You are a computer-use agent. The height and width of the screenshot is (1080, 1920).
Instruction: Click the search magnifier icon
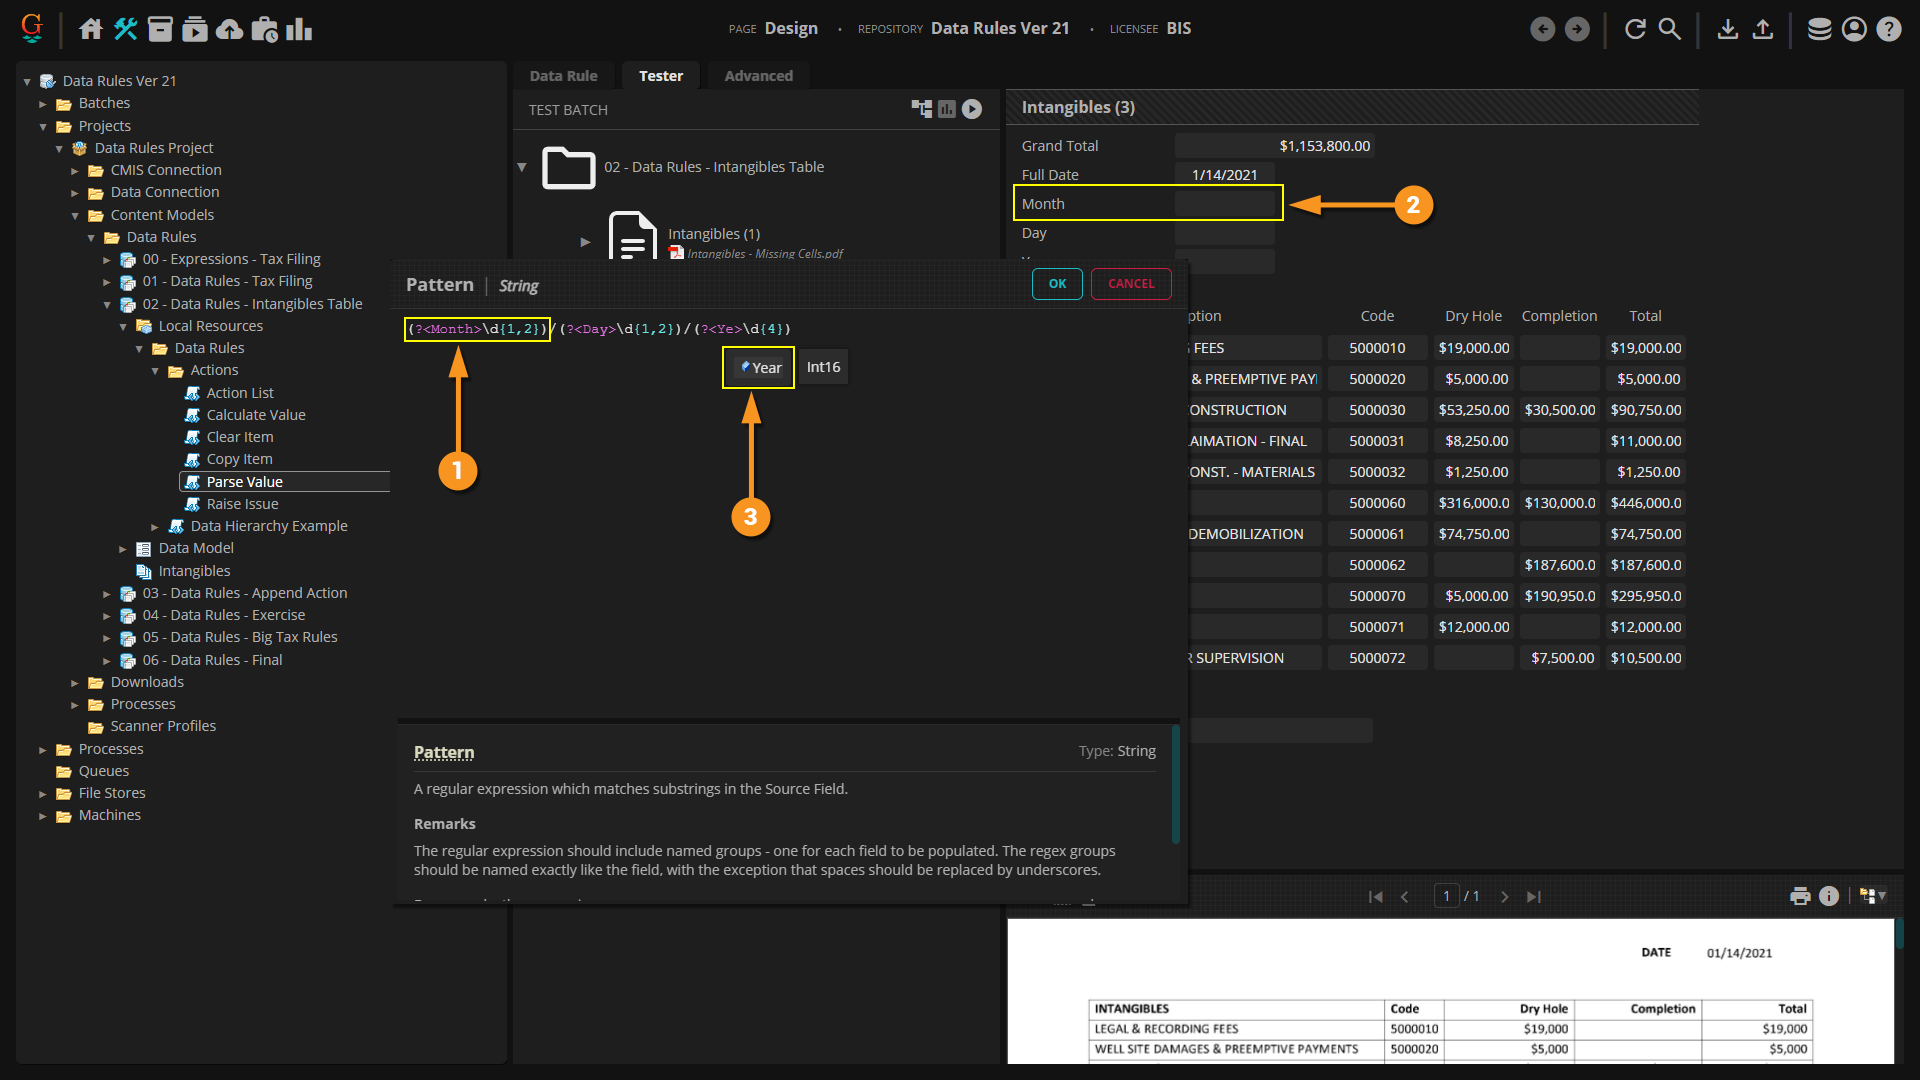tap(1669, 29)
